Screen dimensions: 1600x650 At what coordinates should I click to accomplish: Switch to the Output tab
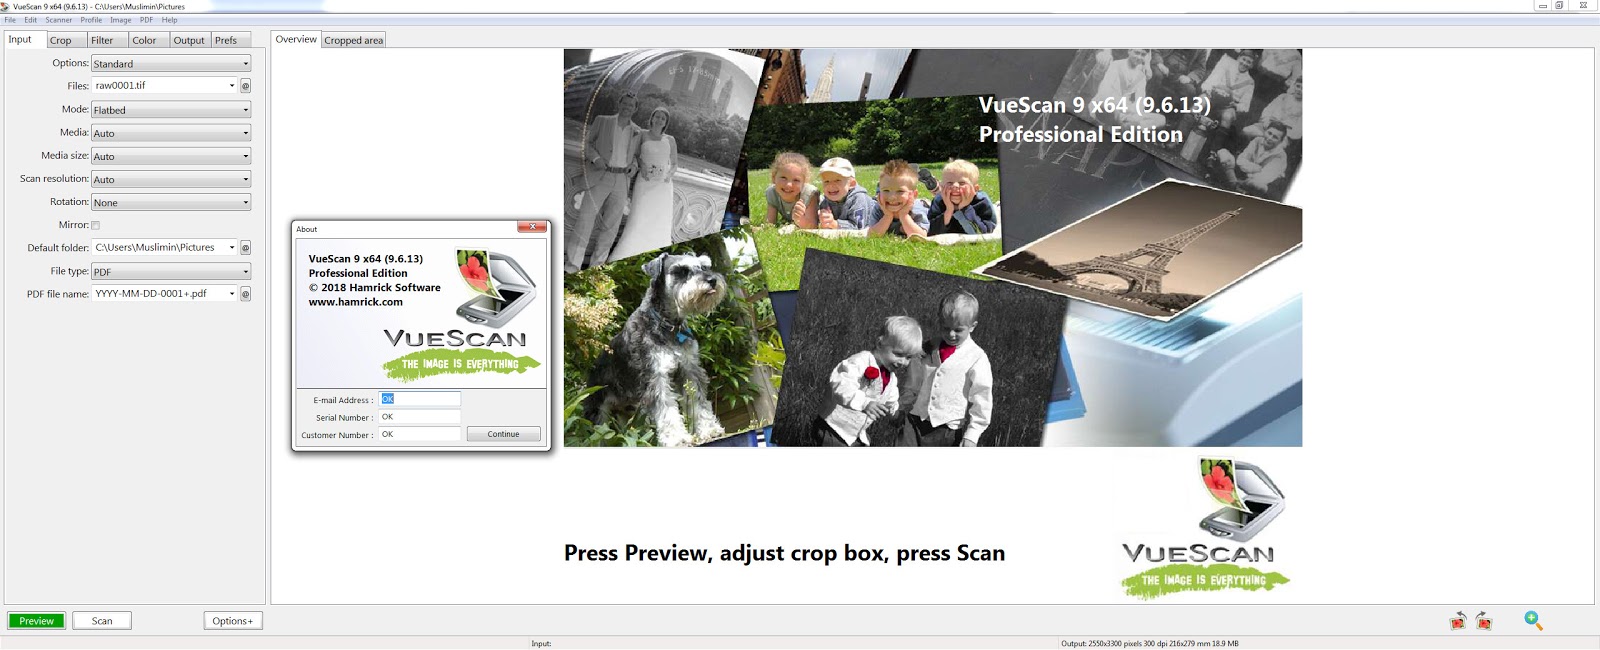coord(189,41)
